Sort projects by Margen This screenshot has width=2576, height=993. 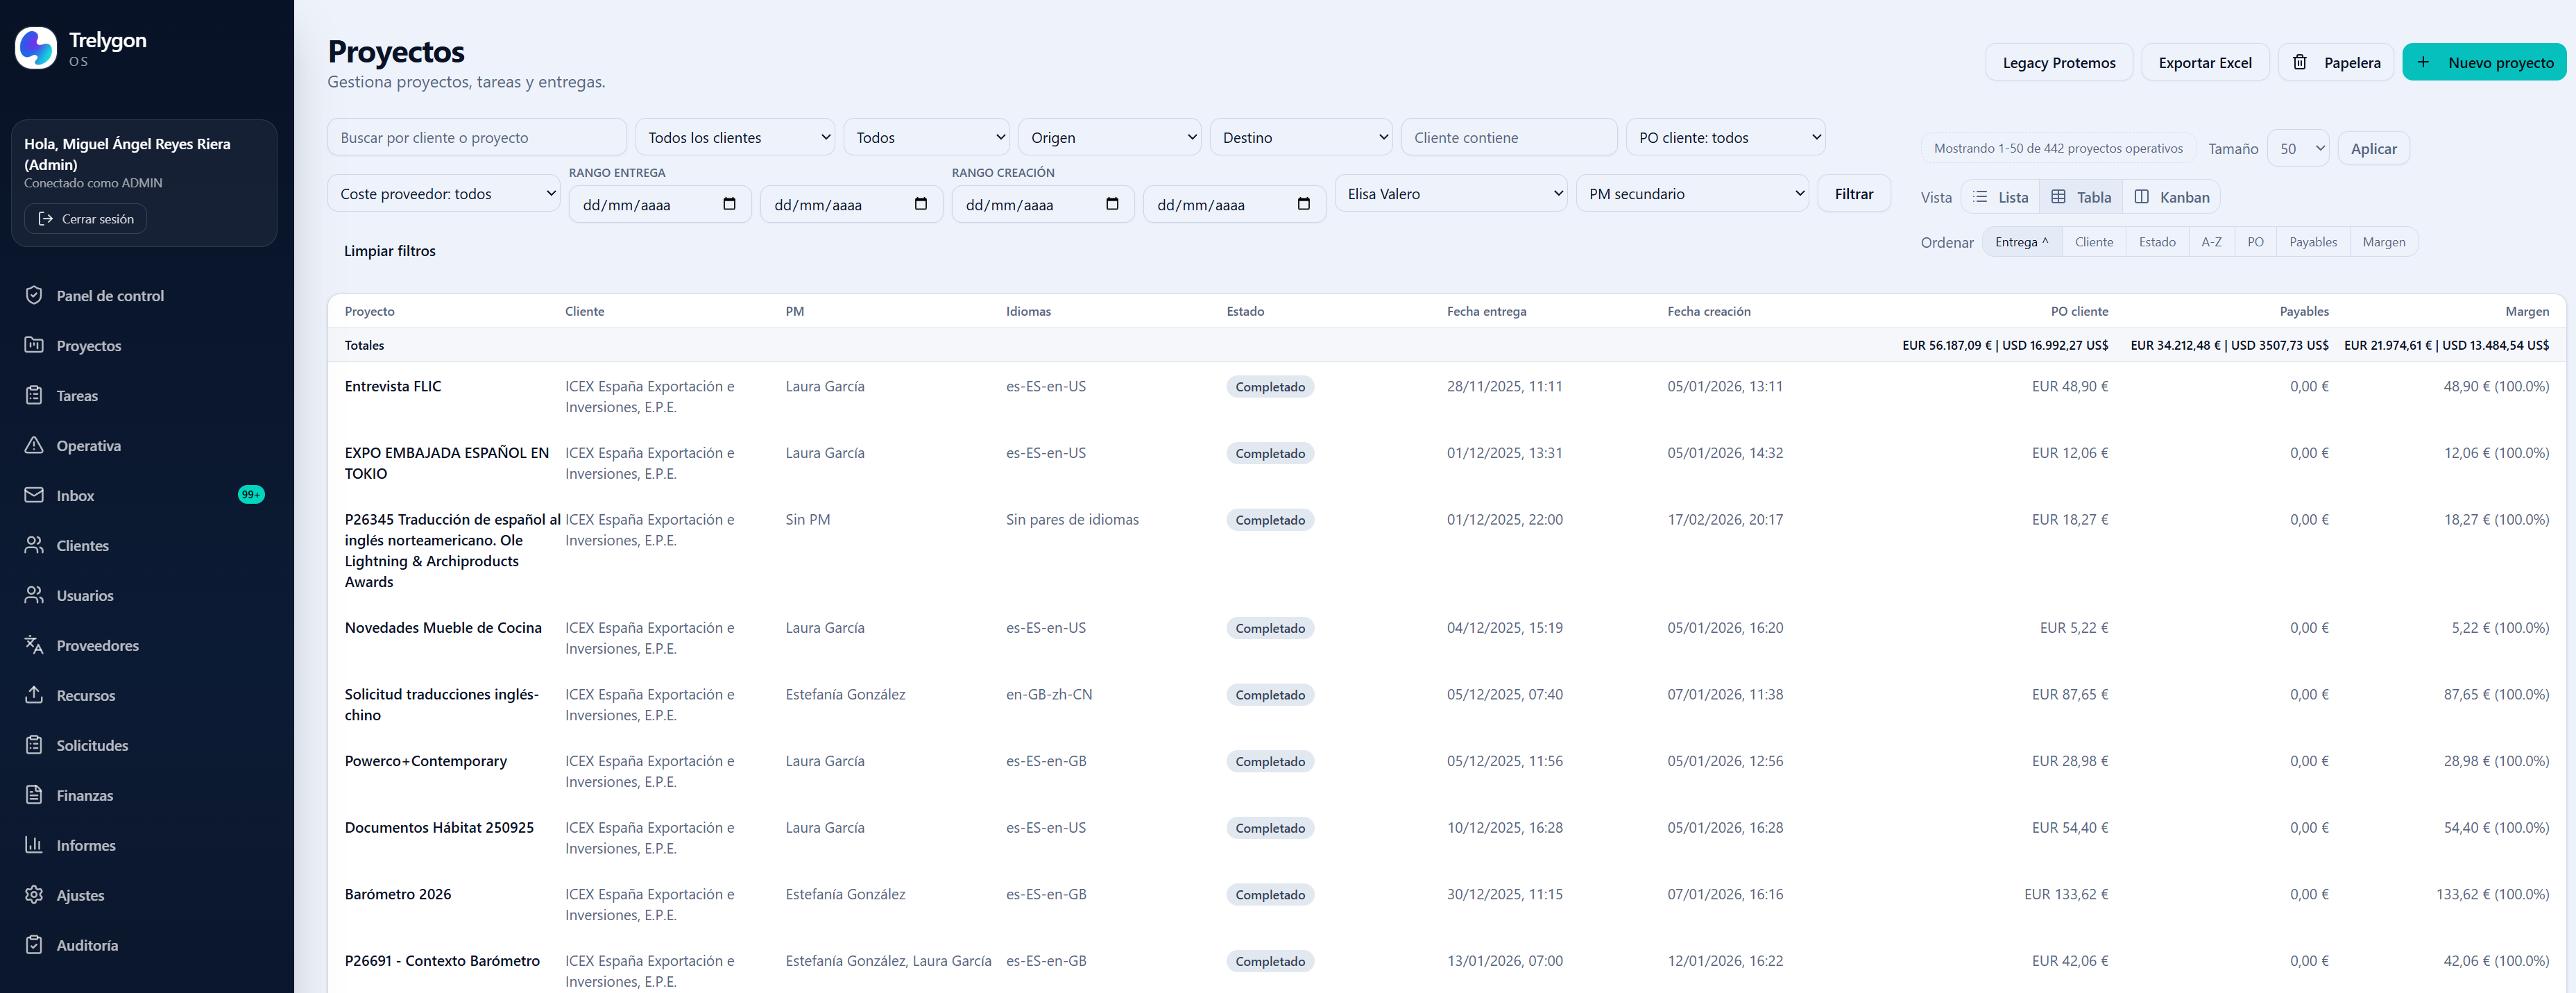[x=2384, y=241]
